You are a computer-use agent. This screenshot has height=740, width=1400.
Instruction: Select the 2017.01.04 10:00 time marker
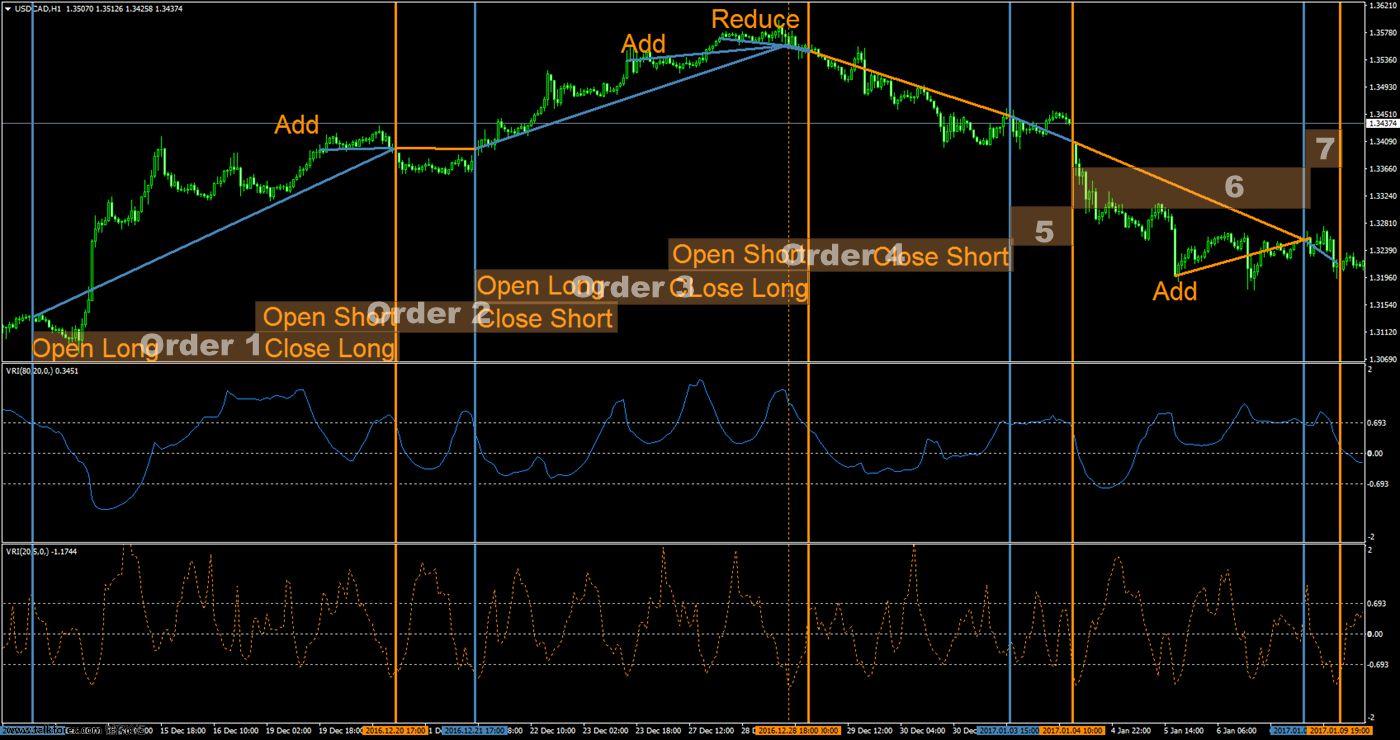pyautogui.click(x=1073, y=731)
